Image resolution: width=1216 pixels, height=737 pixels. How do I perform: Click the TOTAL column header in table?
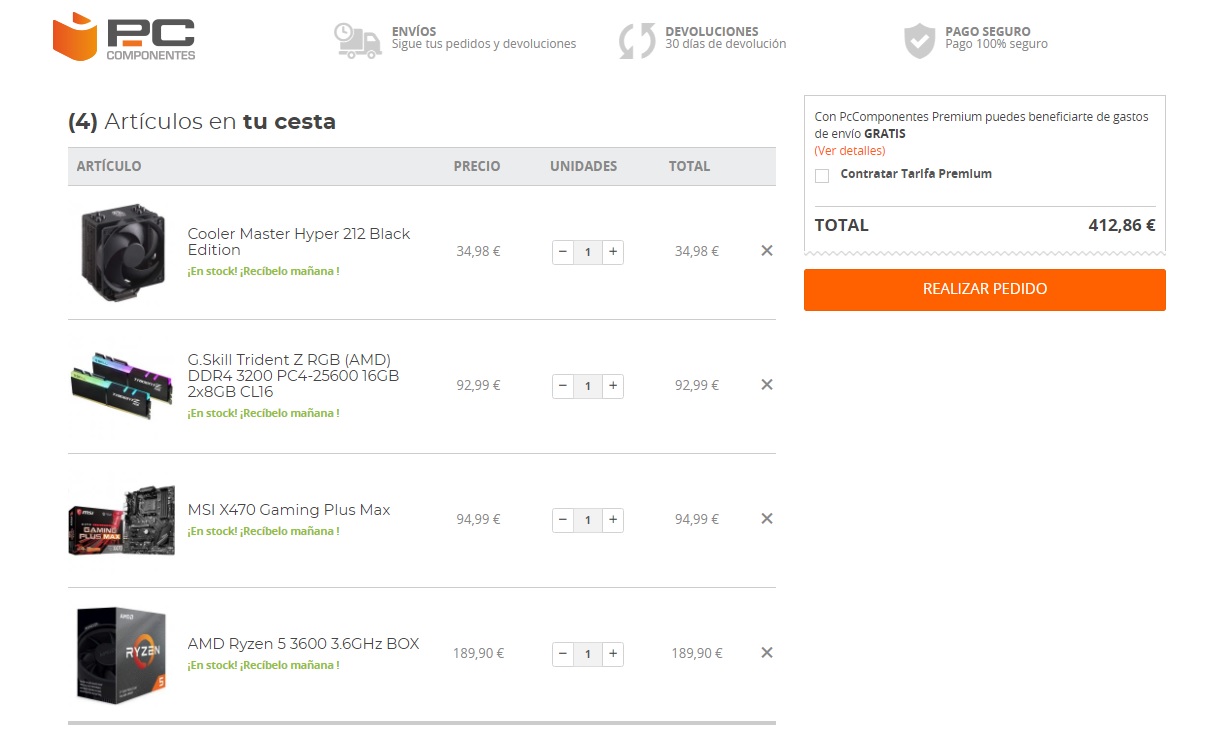click(x=690, y=166)
